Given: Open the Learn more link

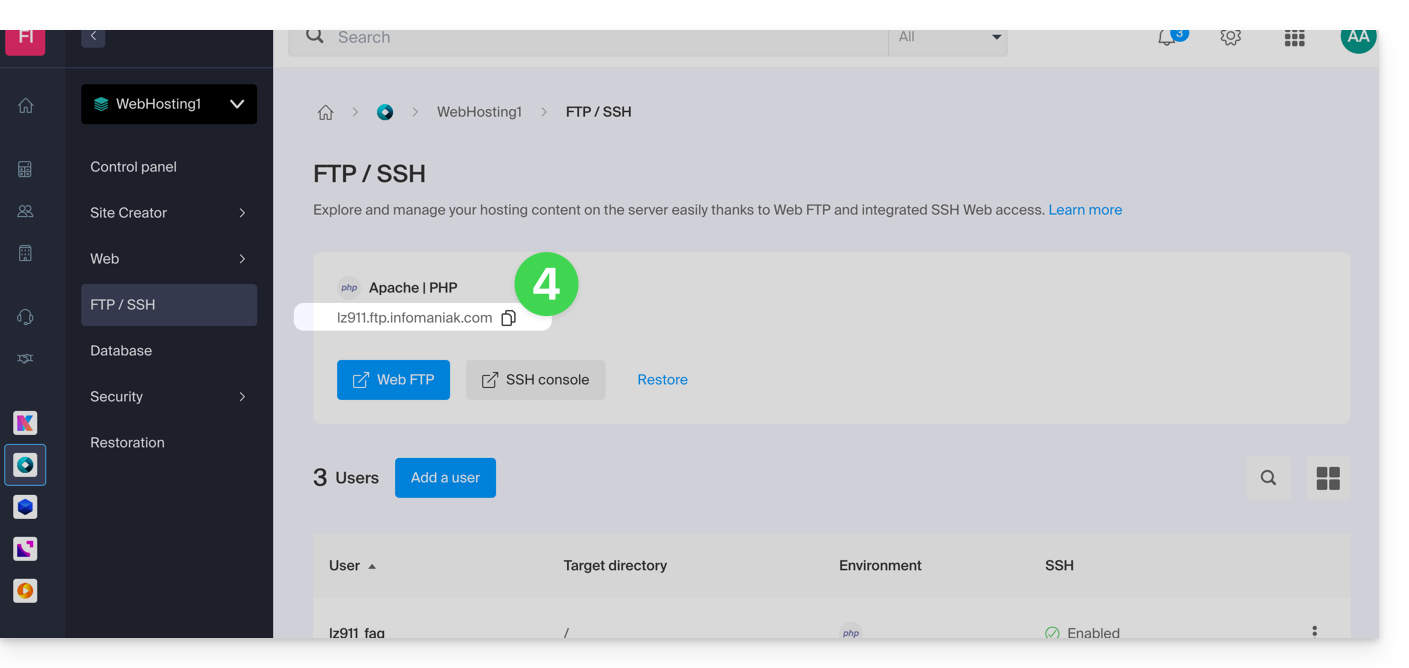Looking at the screenshot, I should point(1084,210).
